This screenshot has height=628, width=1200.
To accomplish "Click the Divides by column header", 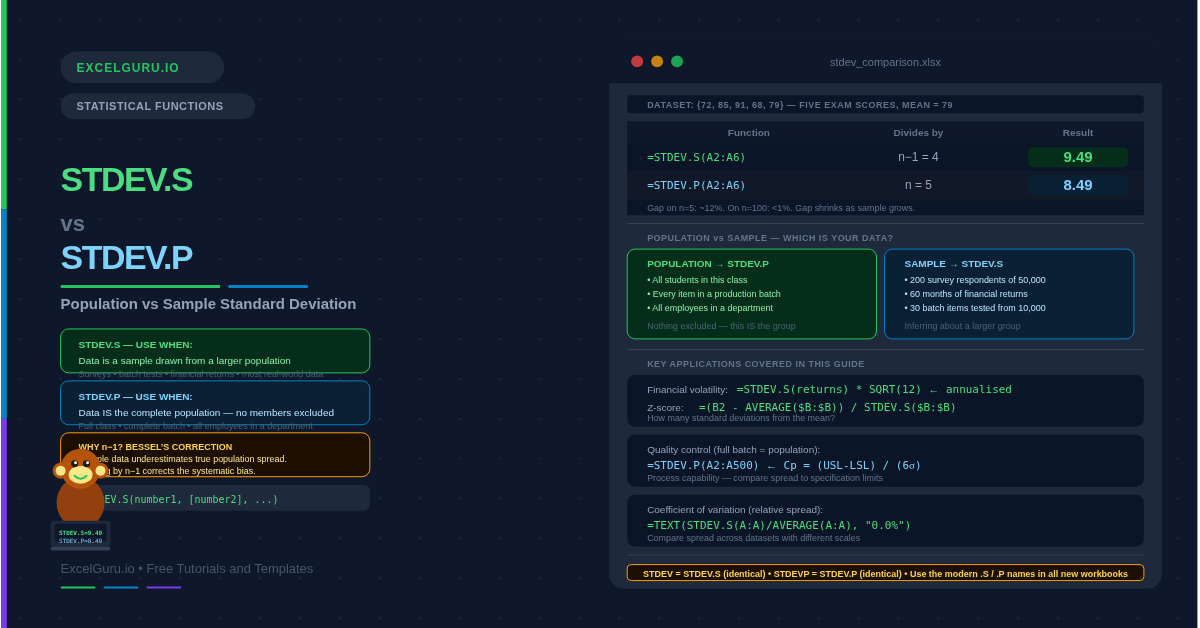I will point(917,132).
